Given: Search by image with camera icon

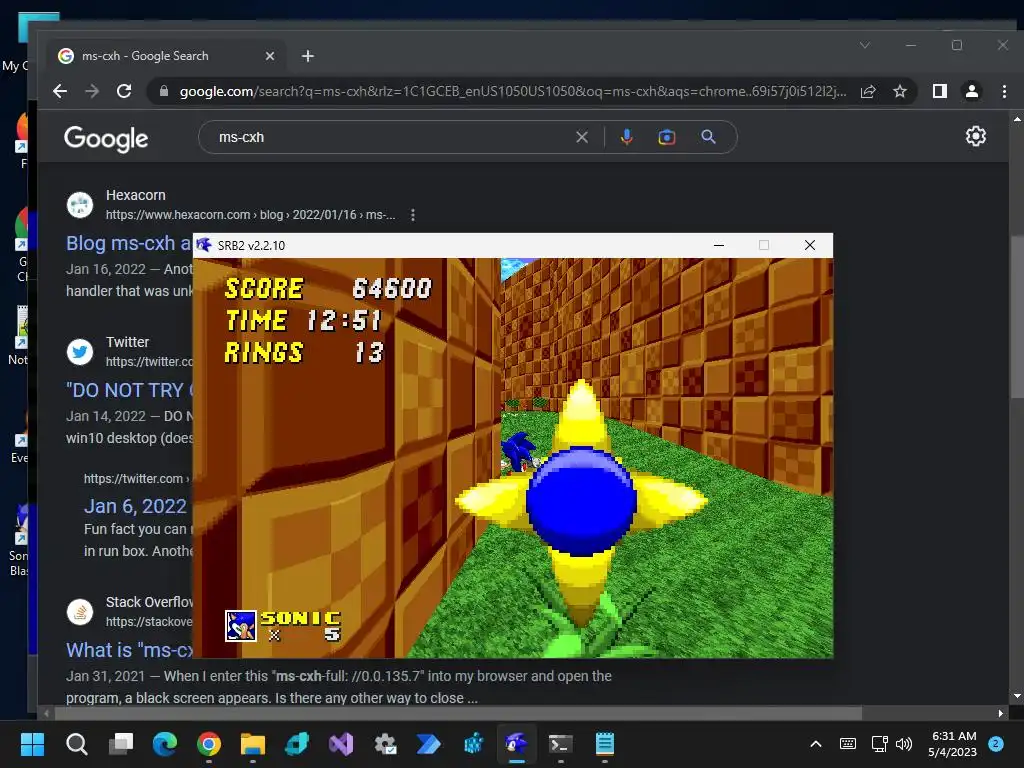Looking at the screenshot, I should (x=667, y=137).
